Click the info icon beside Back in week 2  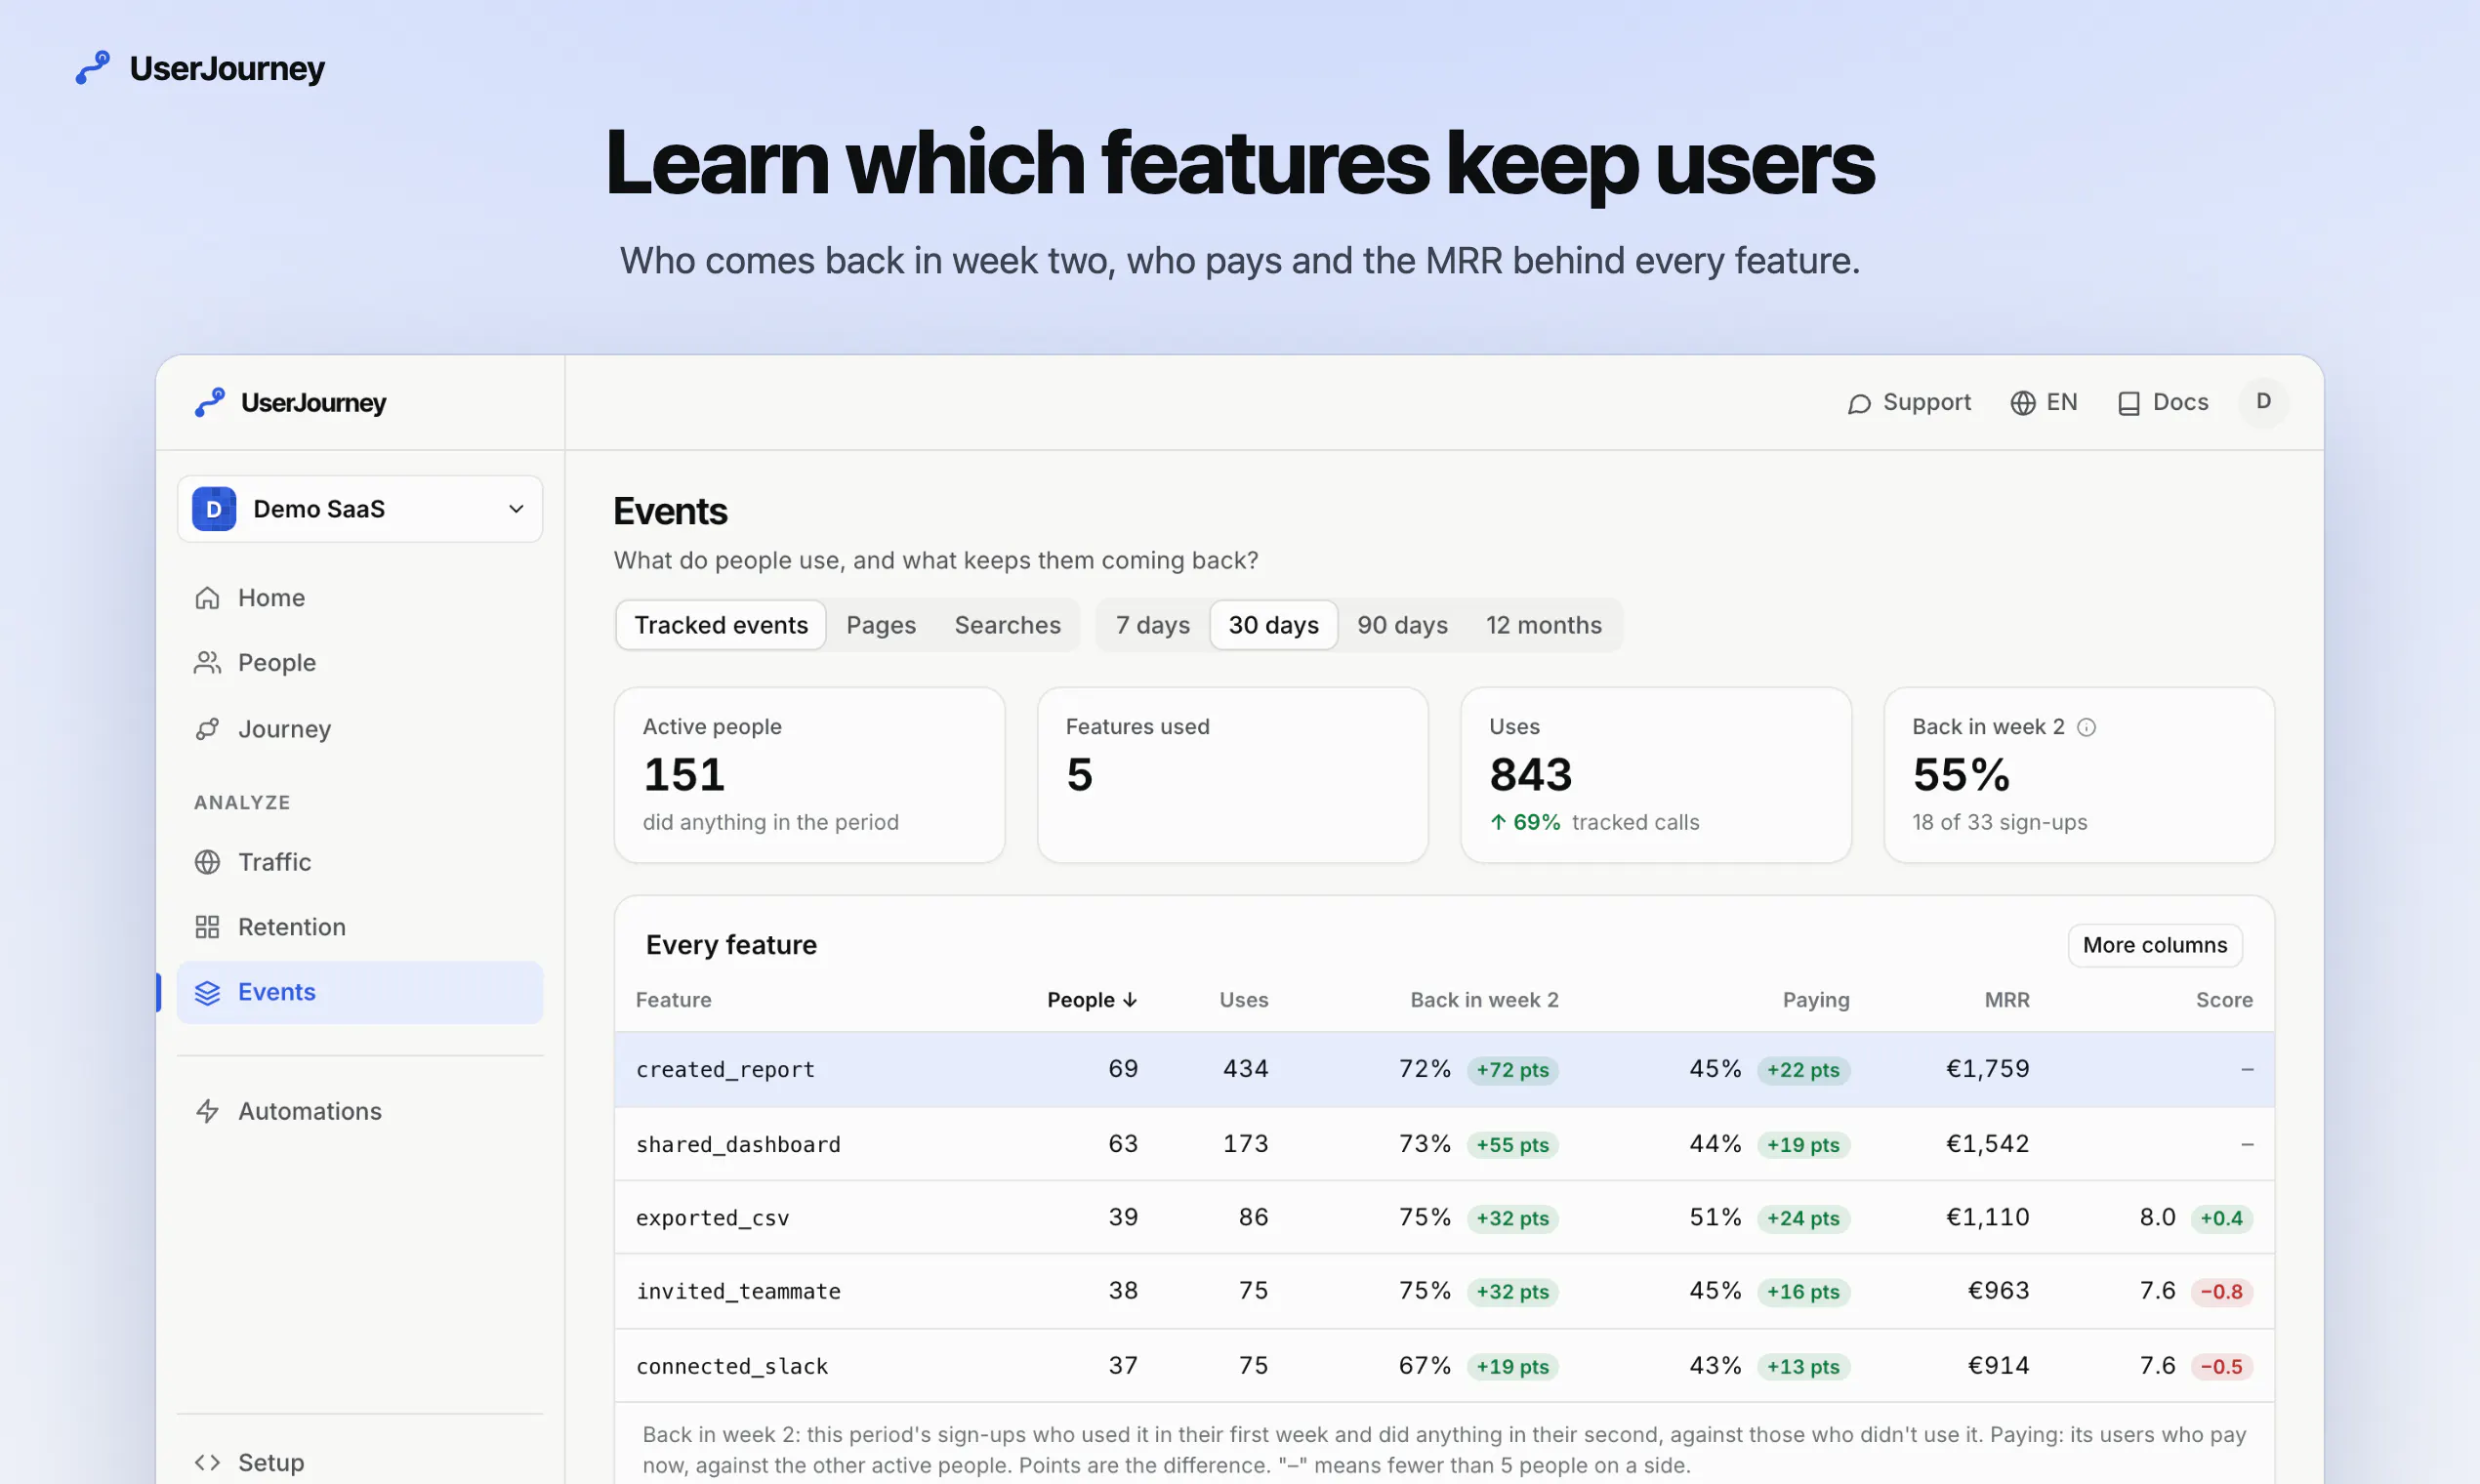pyautogui.click(x=2086, y=727)
